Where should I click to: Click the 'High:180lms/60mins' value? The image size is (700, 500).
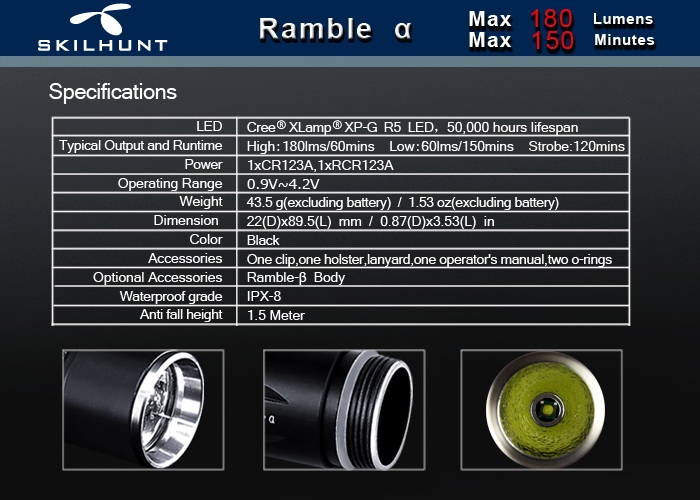click(x=311, y=146)
